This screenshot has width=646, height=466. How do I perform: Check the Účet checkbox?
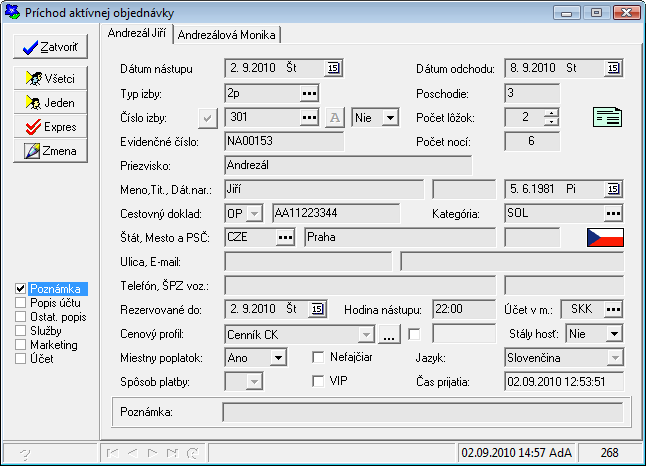click(20, 359)
